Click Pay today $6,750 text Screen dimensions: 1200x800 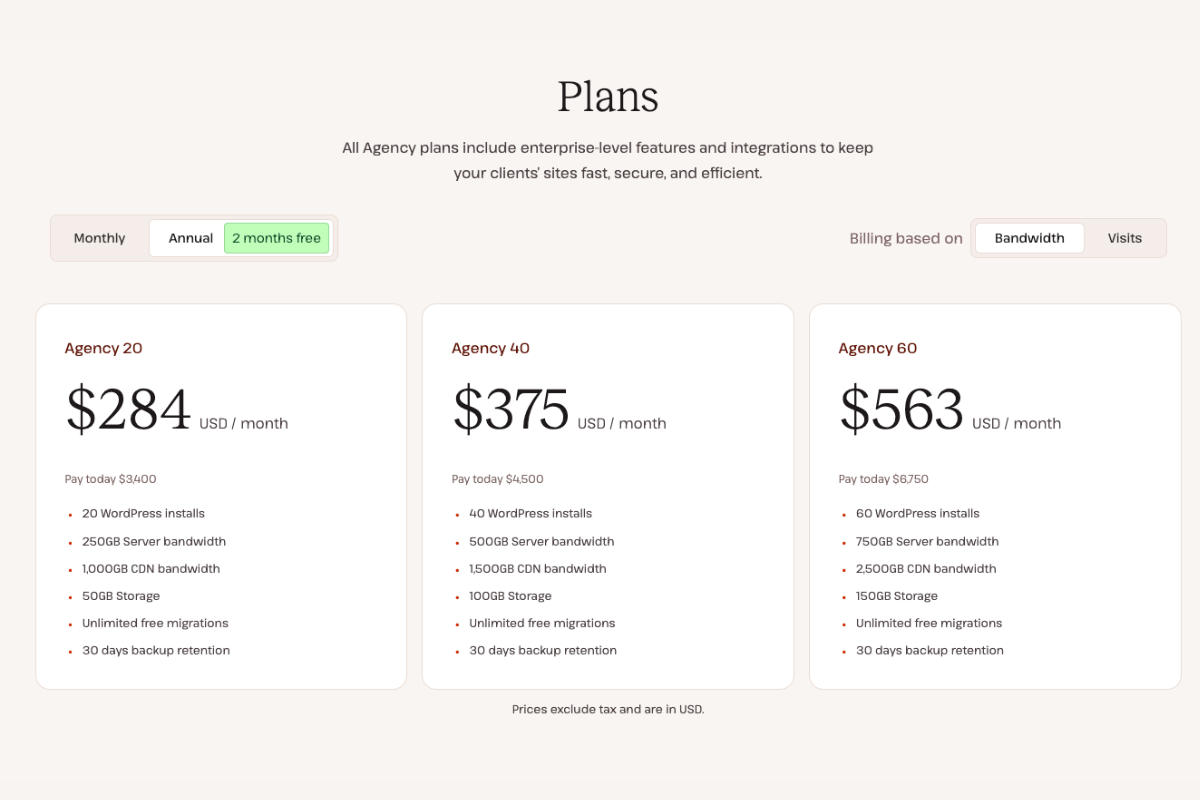(x=883, y=479)
